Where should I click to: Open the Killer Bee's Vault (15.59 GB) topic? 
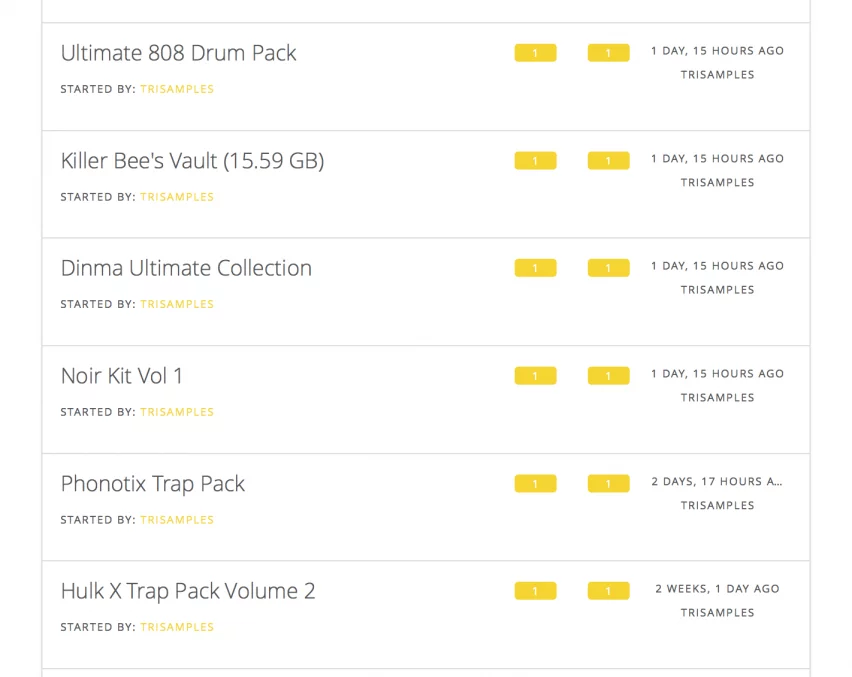coord(192,161)
